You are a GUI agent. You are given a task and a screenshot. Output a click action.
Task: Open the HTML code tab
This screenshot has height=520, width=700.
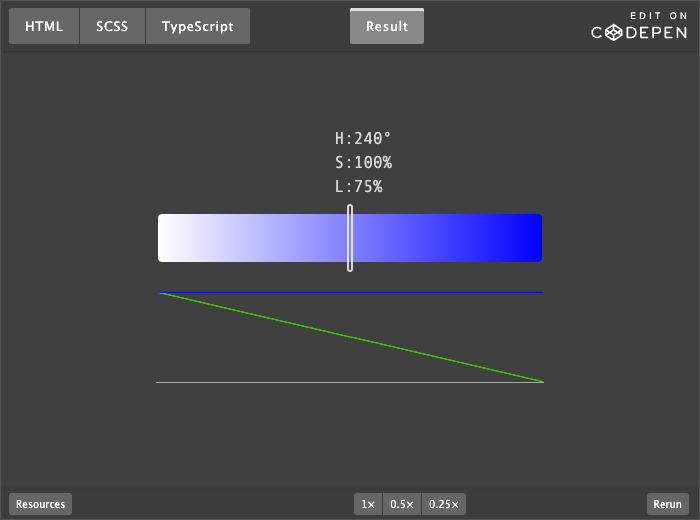point(44,27)
